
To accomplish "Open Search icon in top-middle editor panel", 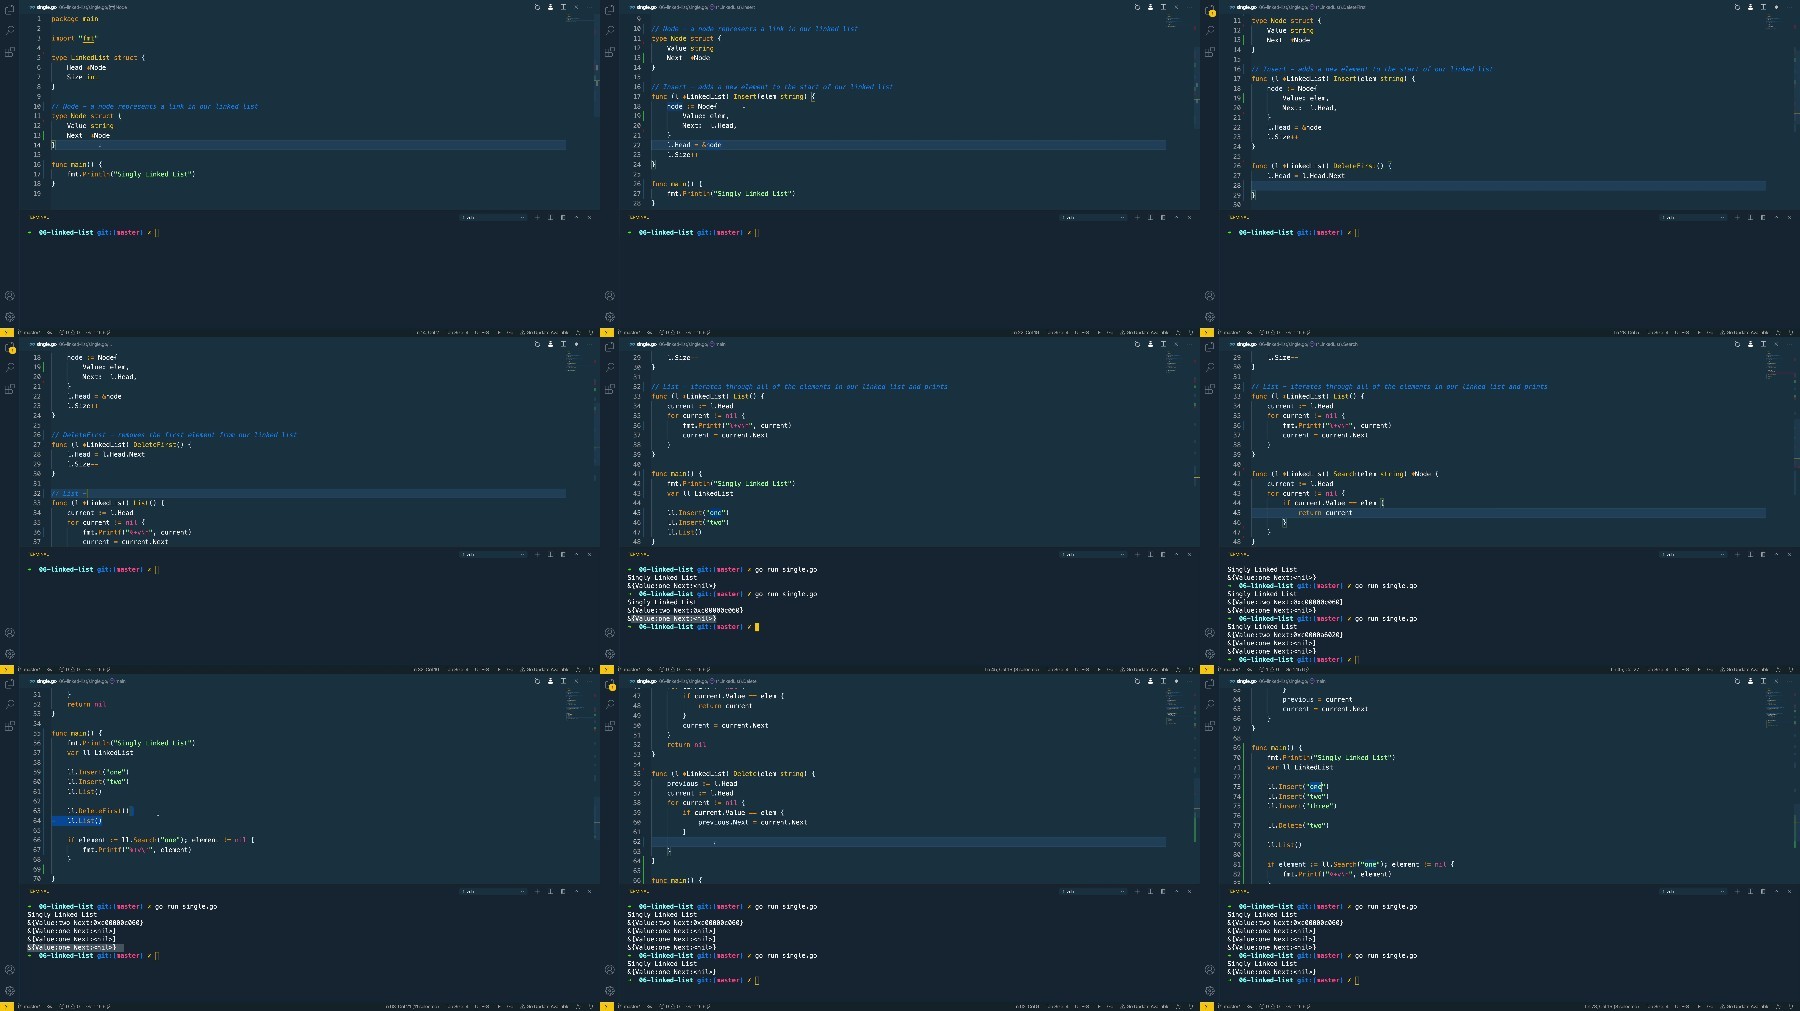I will click(610, 31).
